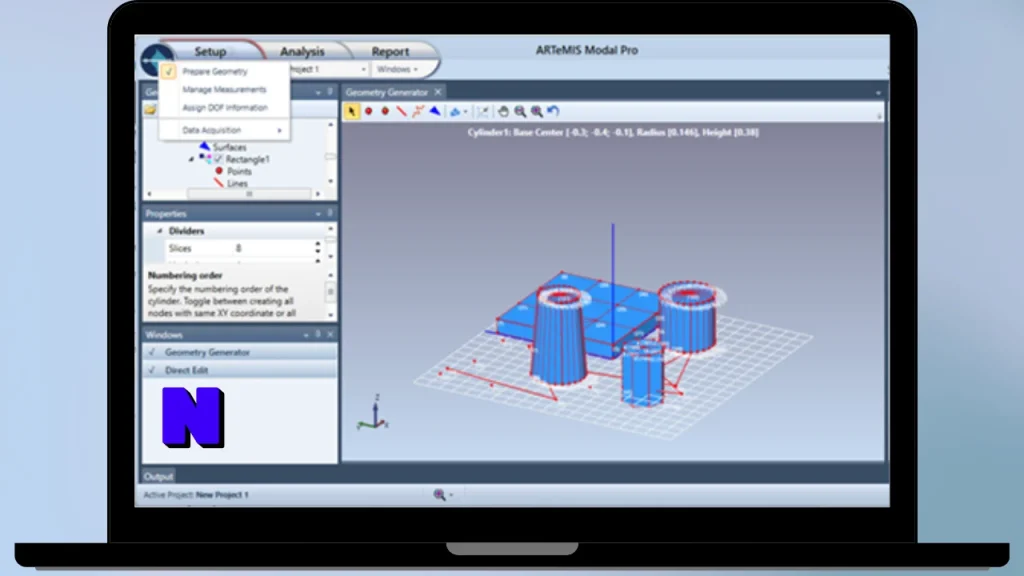Click the first magnifier zoom icon
Image resolution: width=1024 pixels, height=576 pixels.
click(520, 112)
